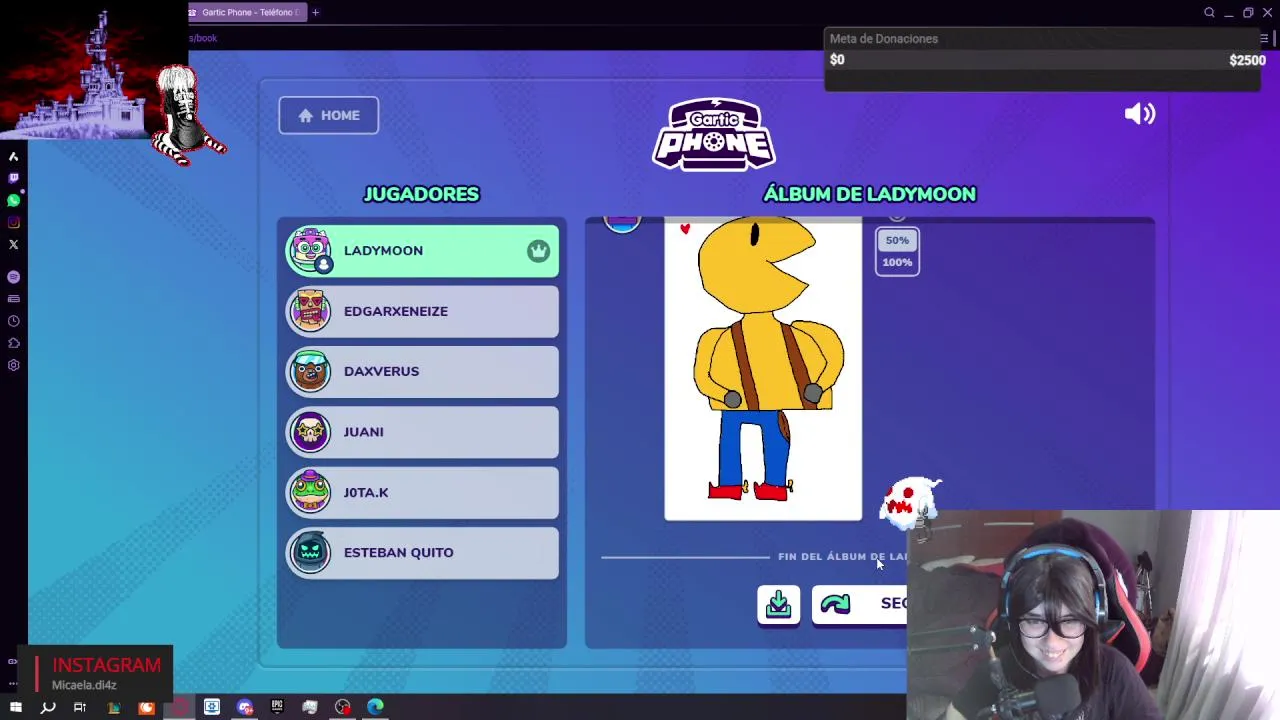Screen dimensions: 1280x720
Task: Select JUANI in the players list
Action: pos(422,432)
